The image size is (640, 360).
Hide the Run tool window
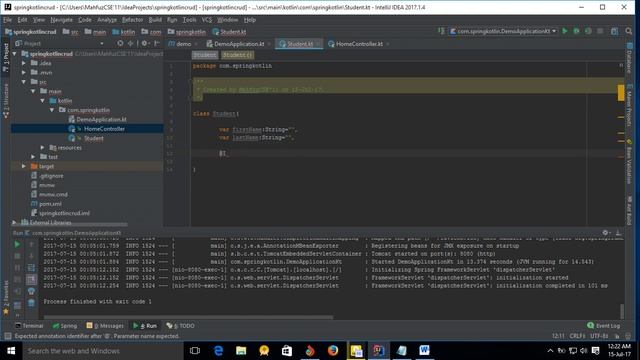click(618, 233)
